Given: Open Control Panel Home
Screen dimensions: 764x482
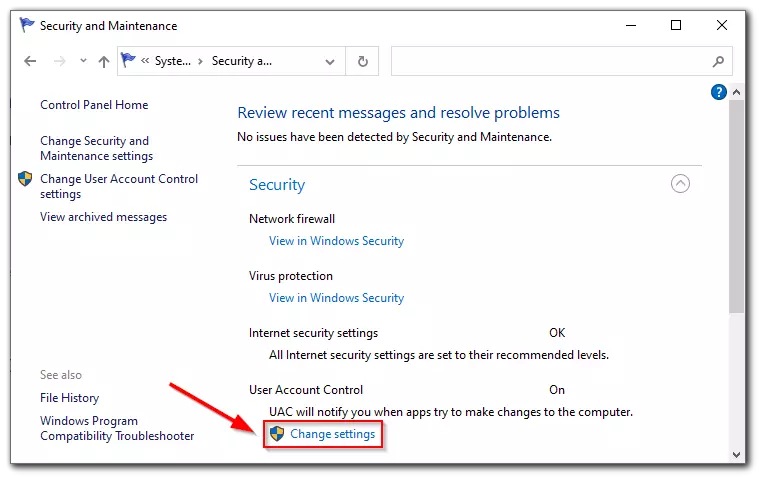Looking at the screenshot, I should pyautogui.click(x=94, y=105).
